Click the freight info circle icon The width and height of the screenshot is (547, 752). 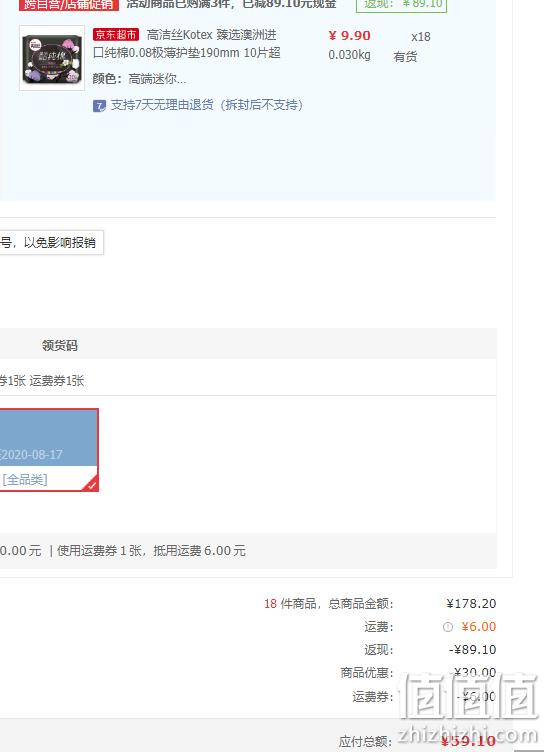pos(448,627)
